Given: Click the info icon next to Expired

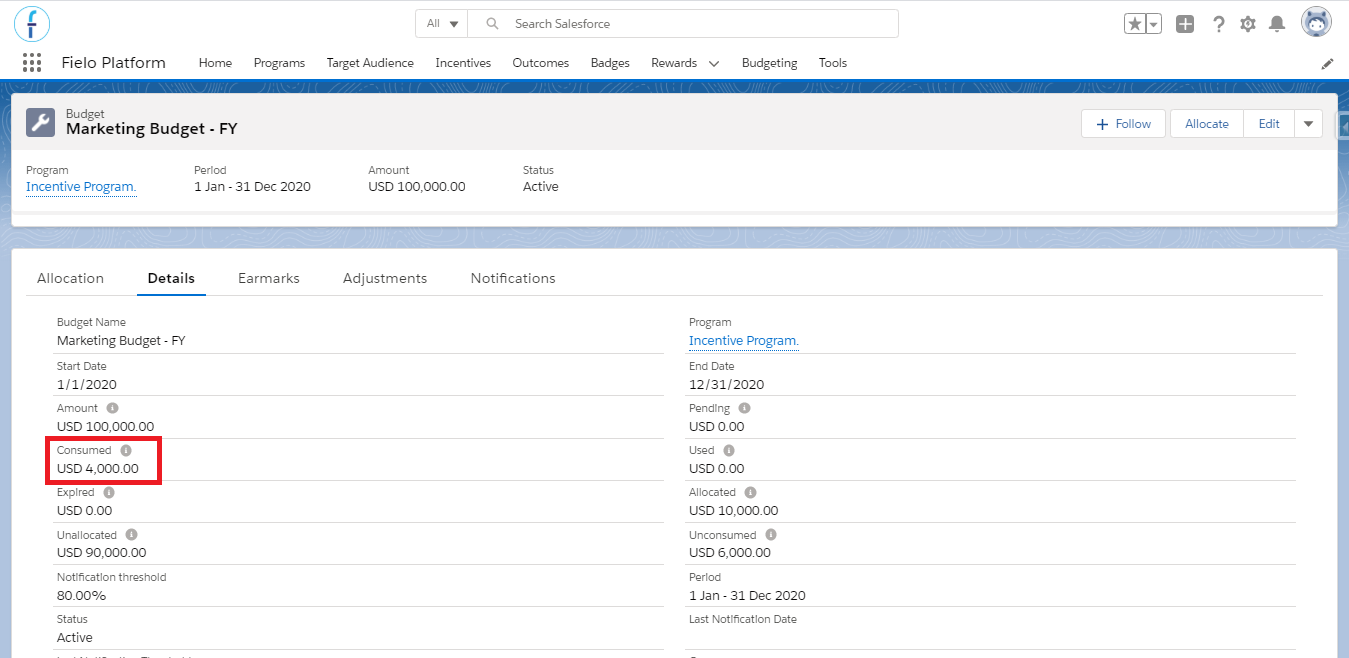Looking at the screenshot, I should click(x=109, y=493).
